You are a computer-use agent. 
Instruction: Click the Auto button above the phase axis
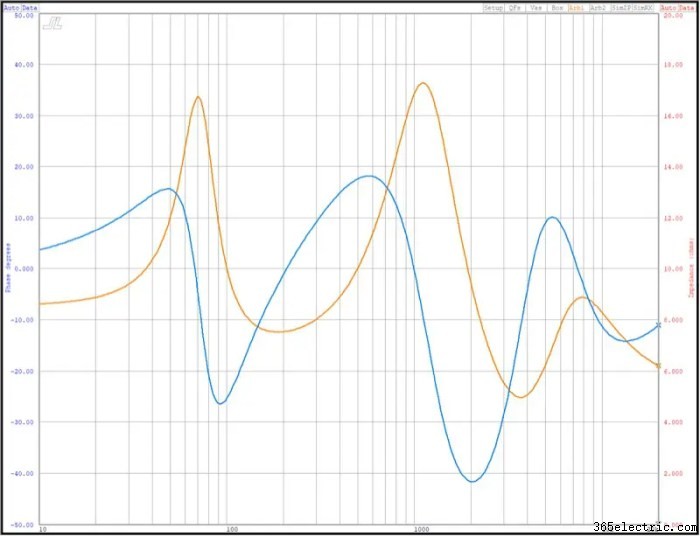11,8
